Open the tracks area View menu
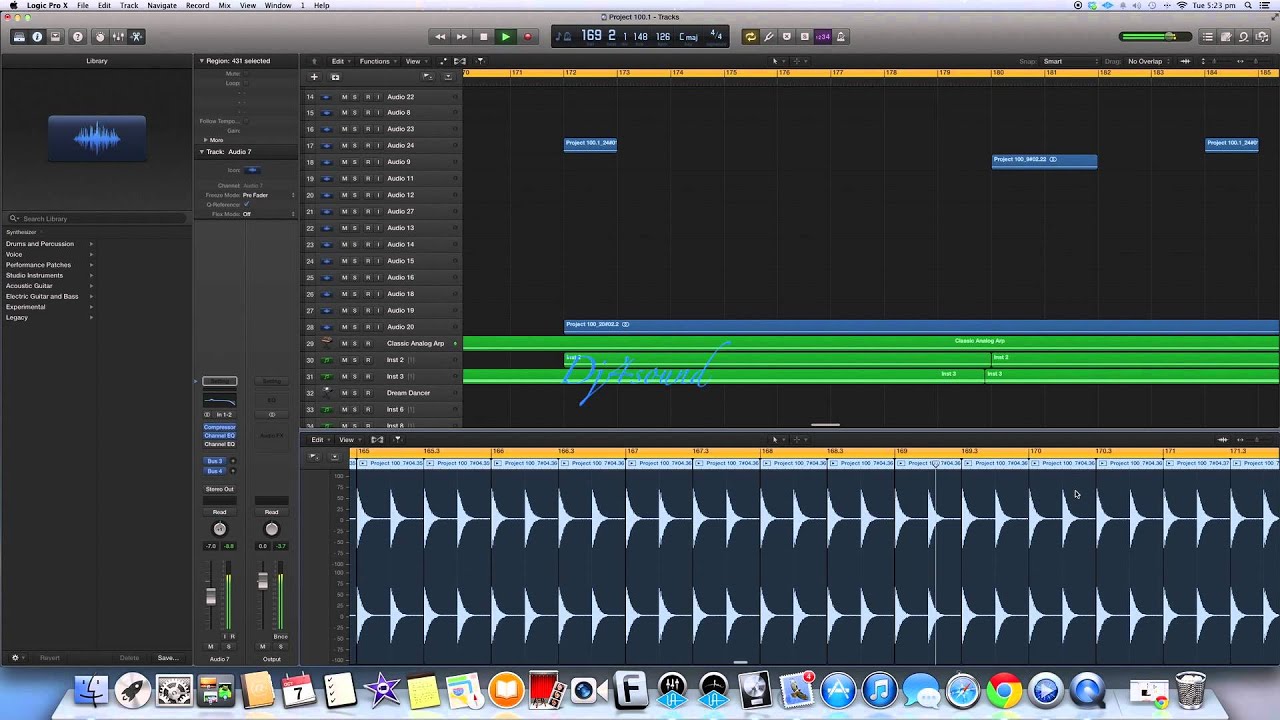 point(415,61)
